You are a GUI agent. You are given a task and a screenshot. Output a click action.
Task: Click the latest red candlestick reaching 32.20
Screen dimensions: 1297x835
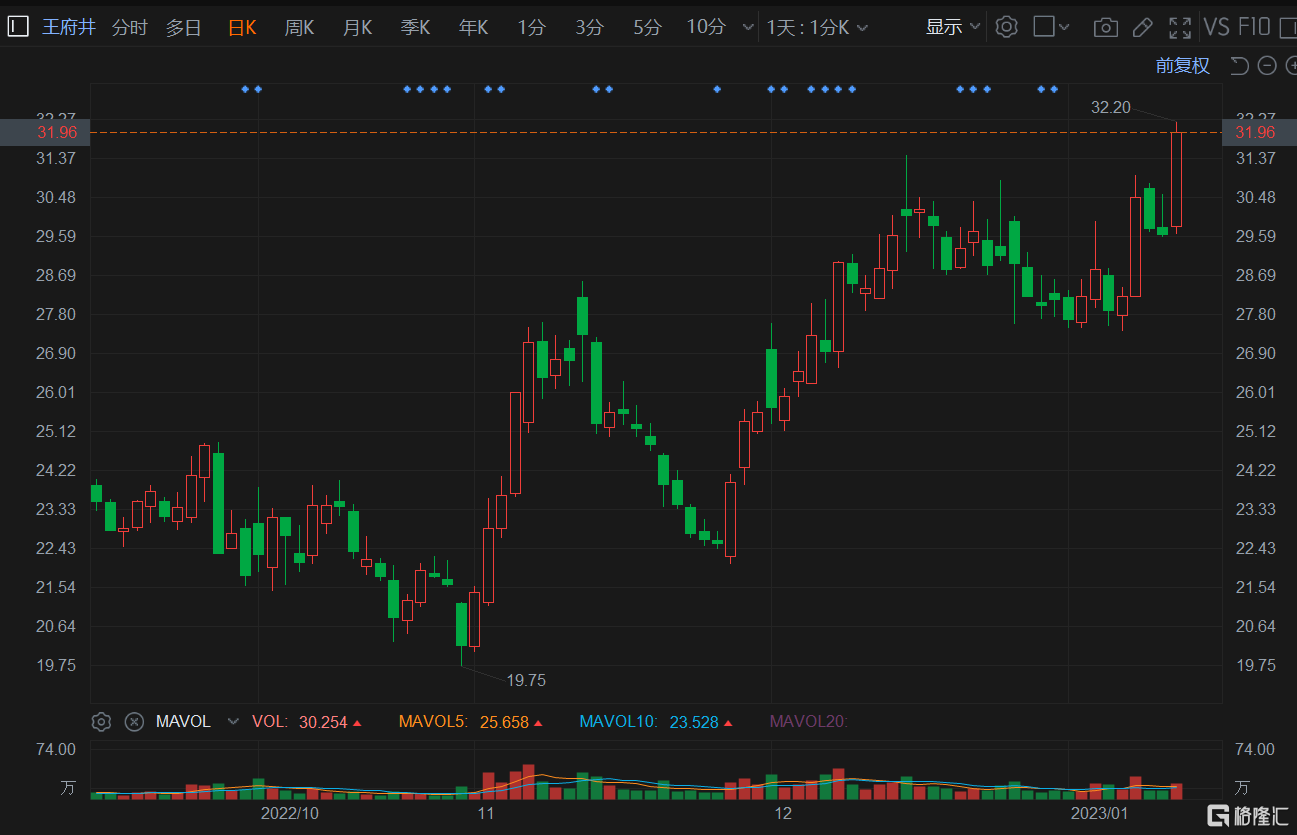pos(1177,177)
